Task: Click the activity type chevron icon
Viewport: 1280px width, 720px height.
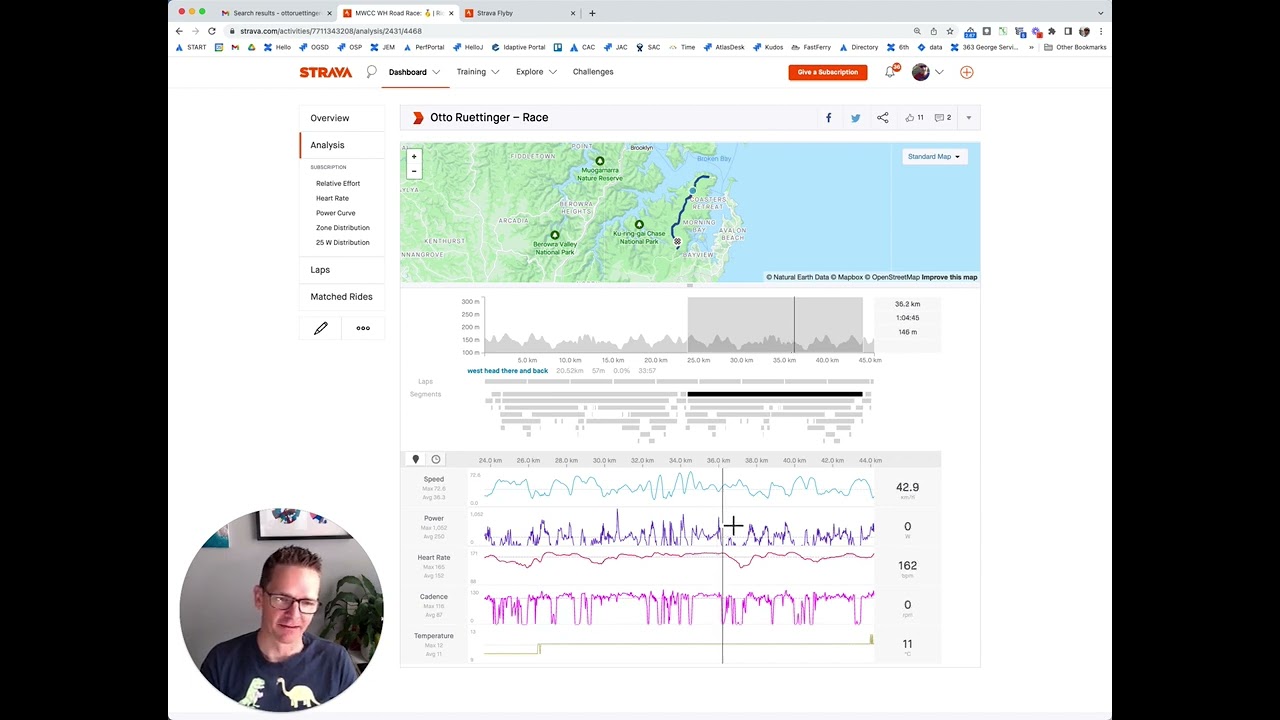Action: (x=418, y=118)
